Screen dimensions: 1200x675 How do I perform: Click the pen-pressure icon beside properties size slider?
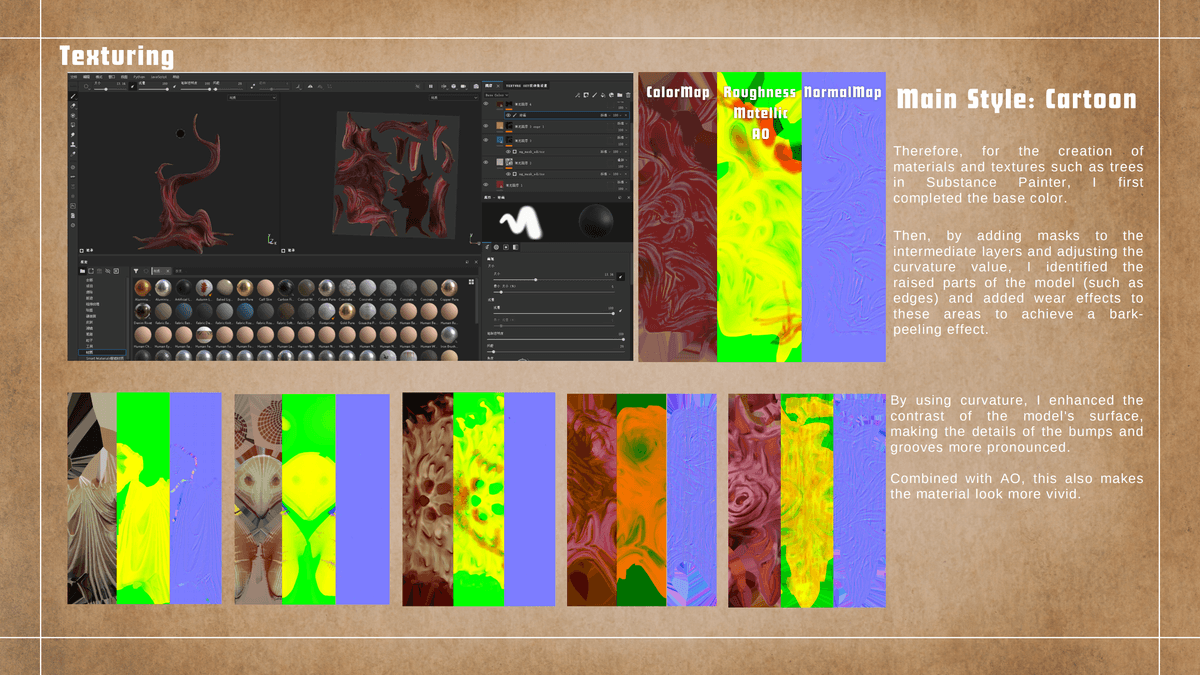pos(620,277)
